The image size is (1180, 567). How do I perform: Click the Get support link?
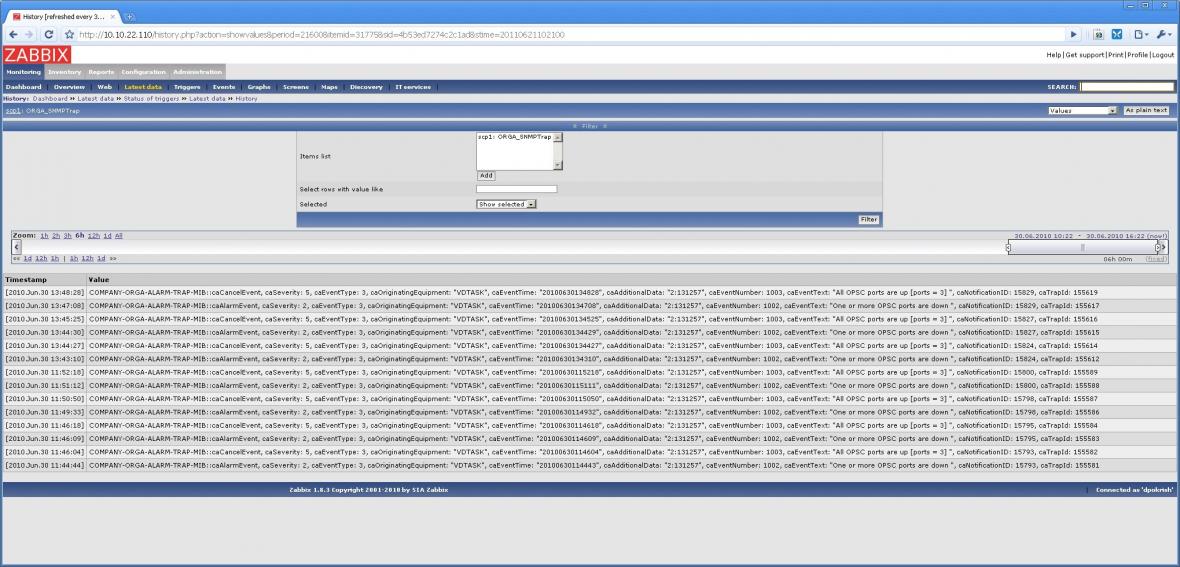(1084, 55)
